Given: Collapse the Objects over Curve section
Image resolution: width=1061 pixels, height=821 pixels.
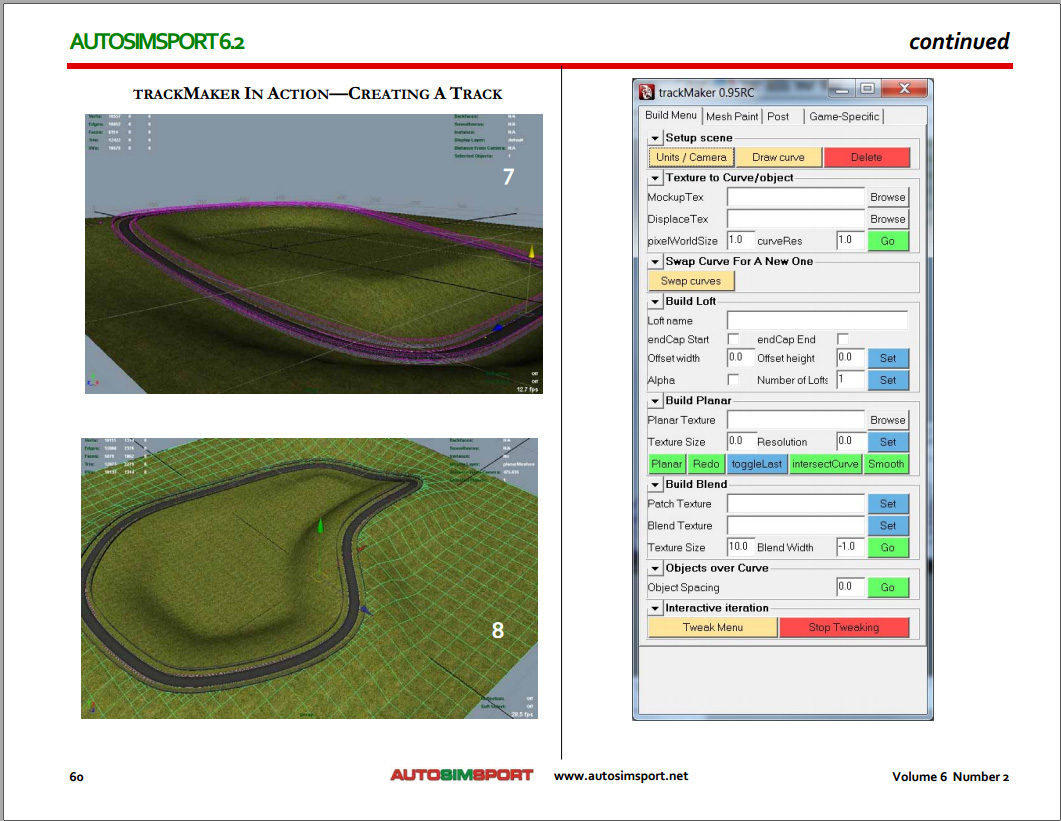Looking at the screenshot, I should click(x=655, y=569).
